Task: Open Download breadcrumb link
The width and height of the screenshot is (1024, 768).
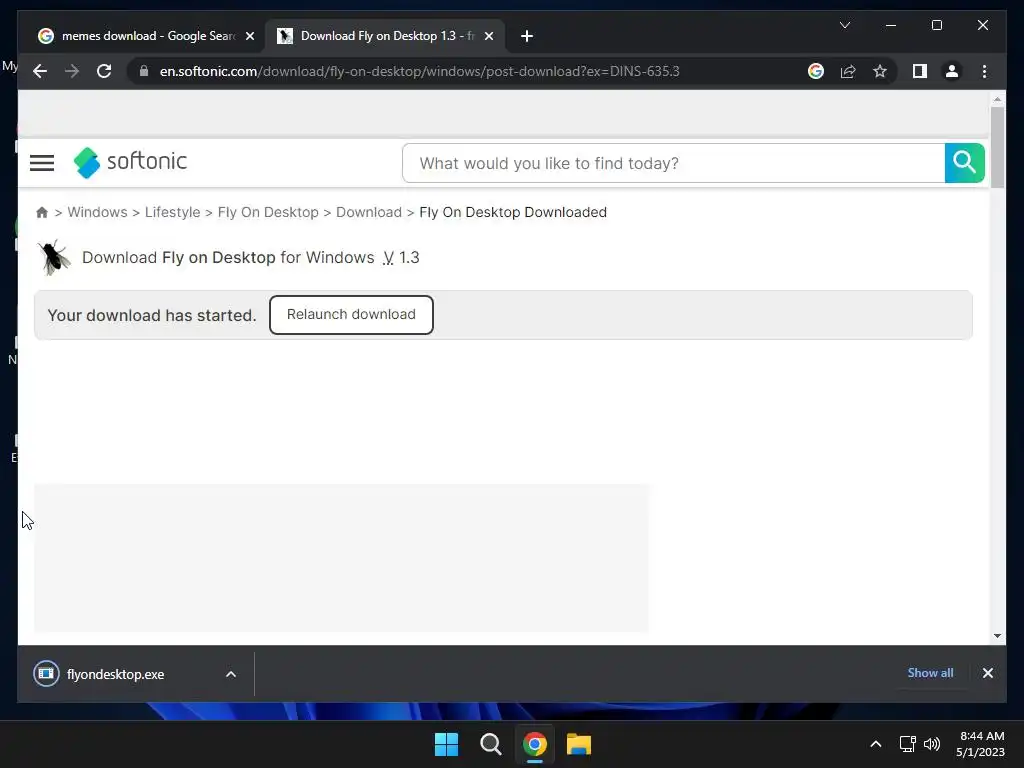Action: pos(368,212)
